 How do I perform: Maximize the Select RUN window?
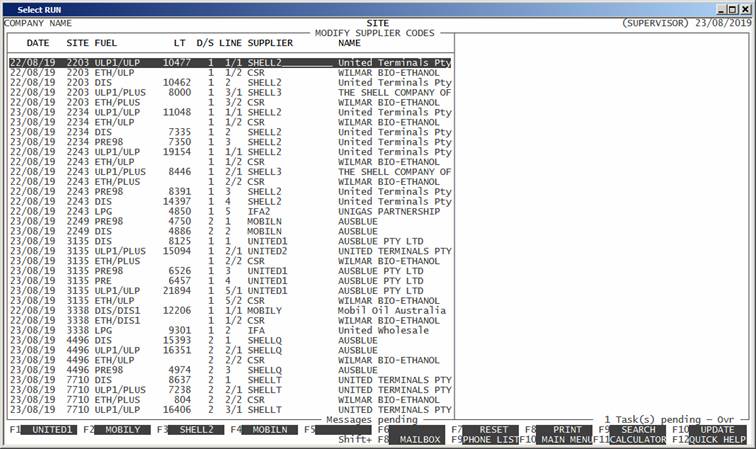click(732, 10)
